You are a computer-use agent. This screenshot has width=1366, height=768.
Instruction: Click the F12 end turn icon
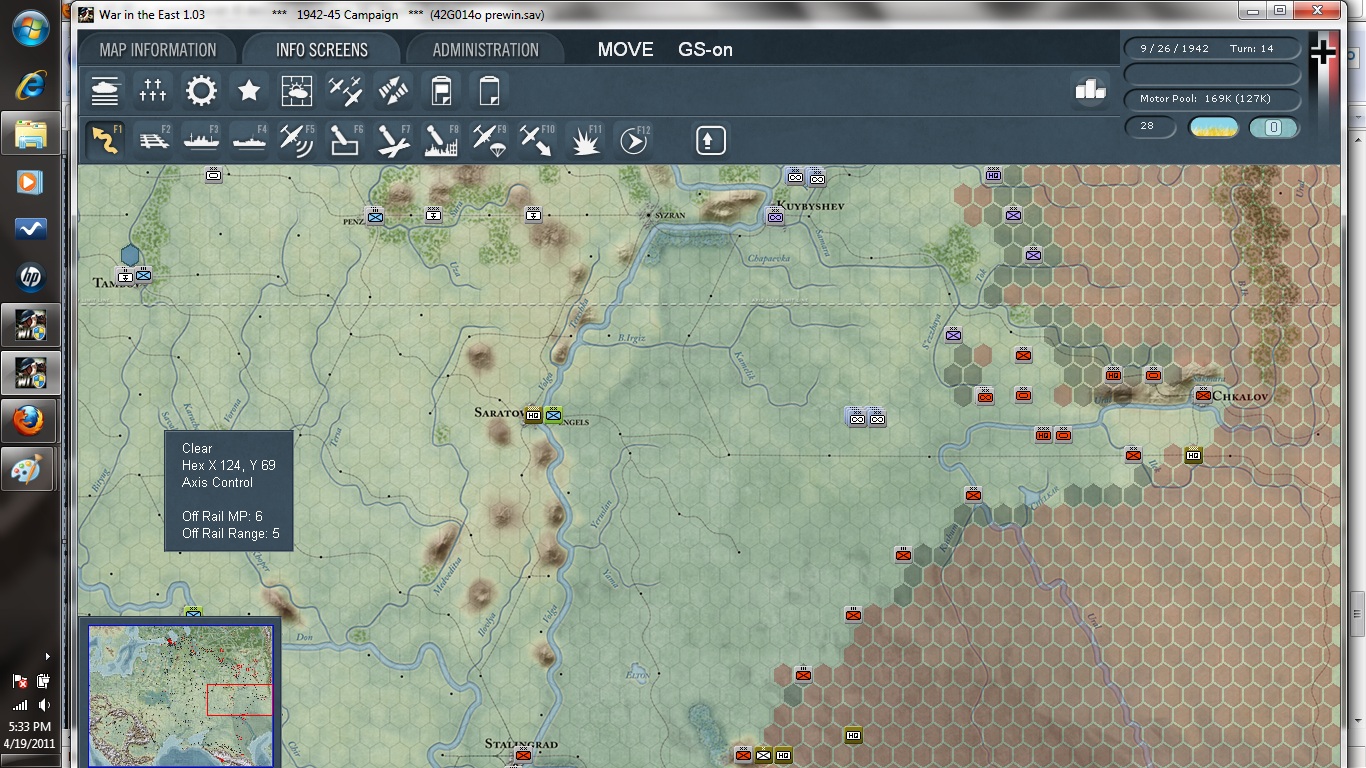click(x=633, y=140)
